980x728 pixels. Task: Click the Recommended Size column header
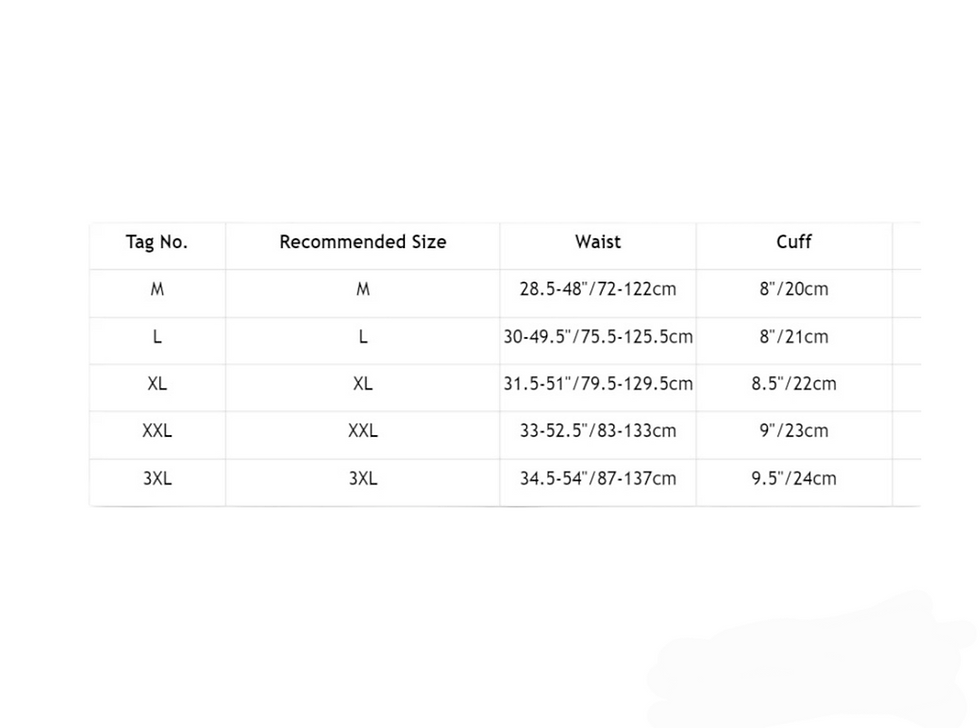pos(363,242)
